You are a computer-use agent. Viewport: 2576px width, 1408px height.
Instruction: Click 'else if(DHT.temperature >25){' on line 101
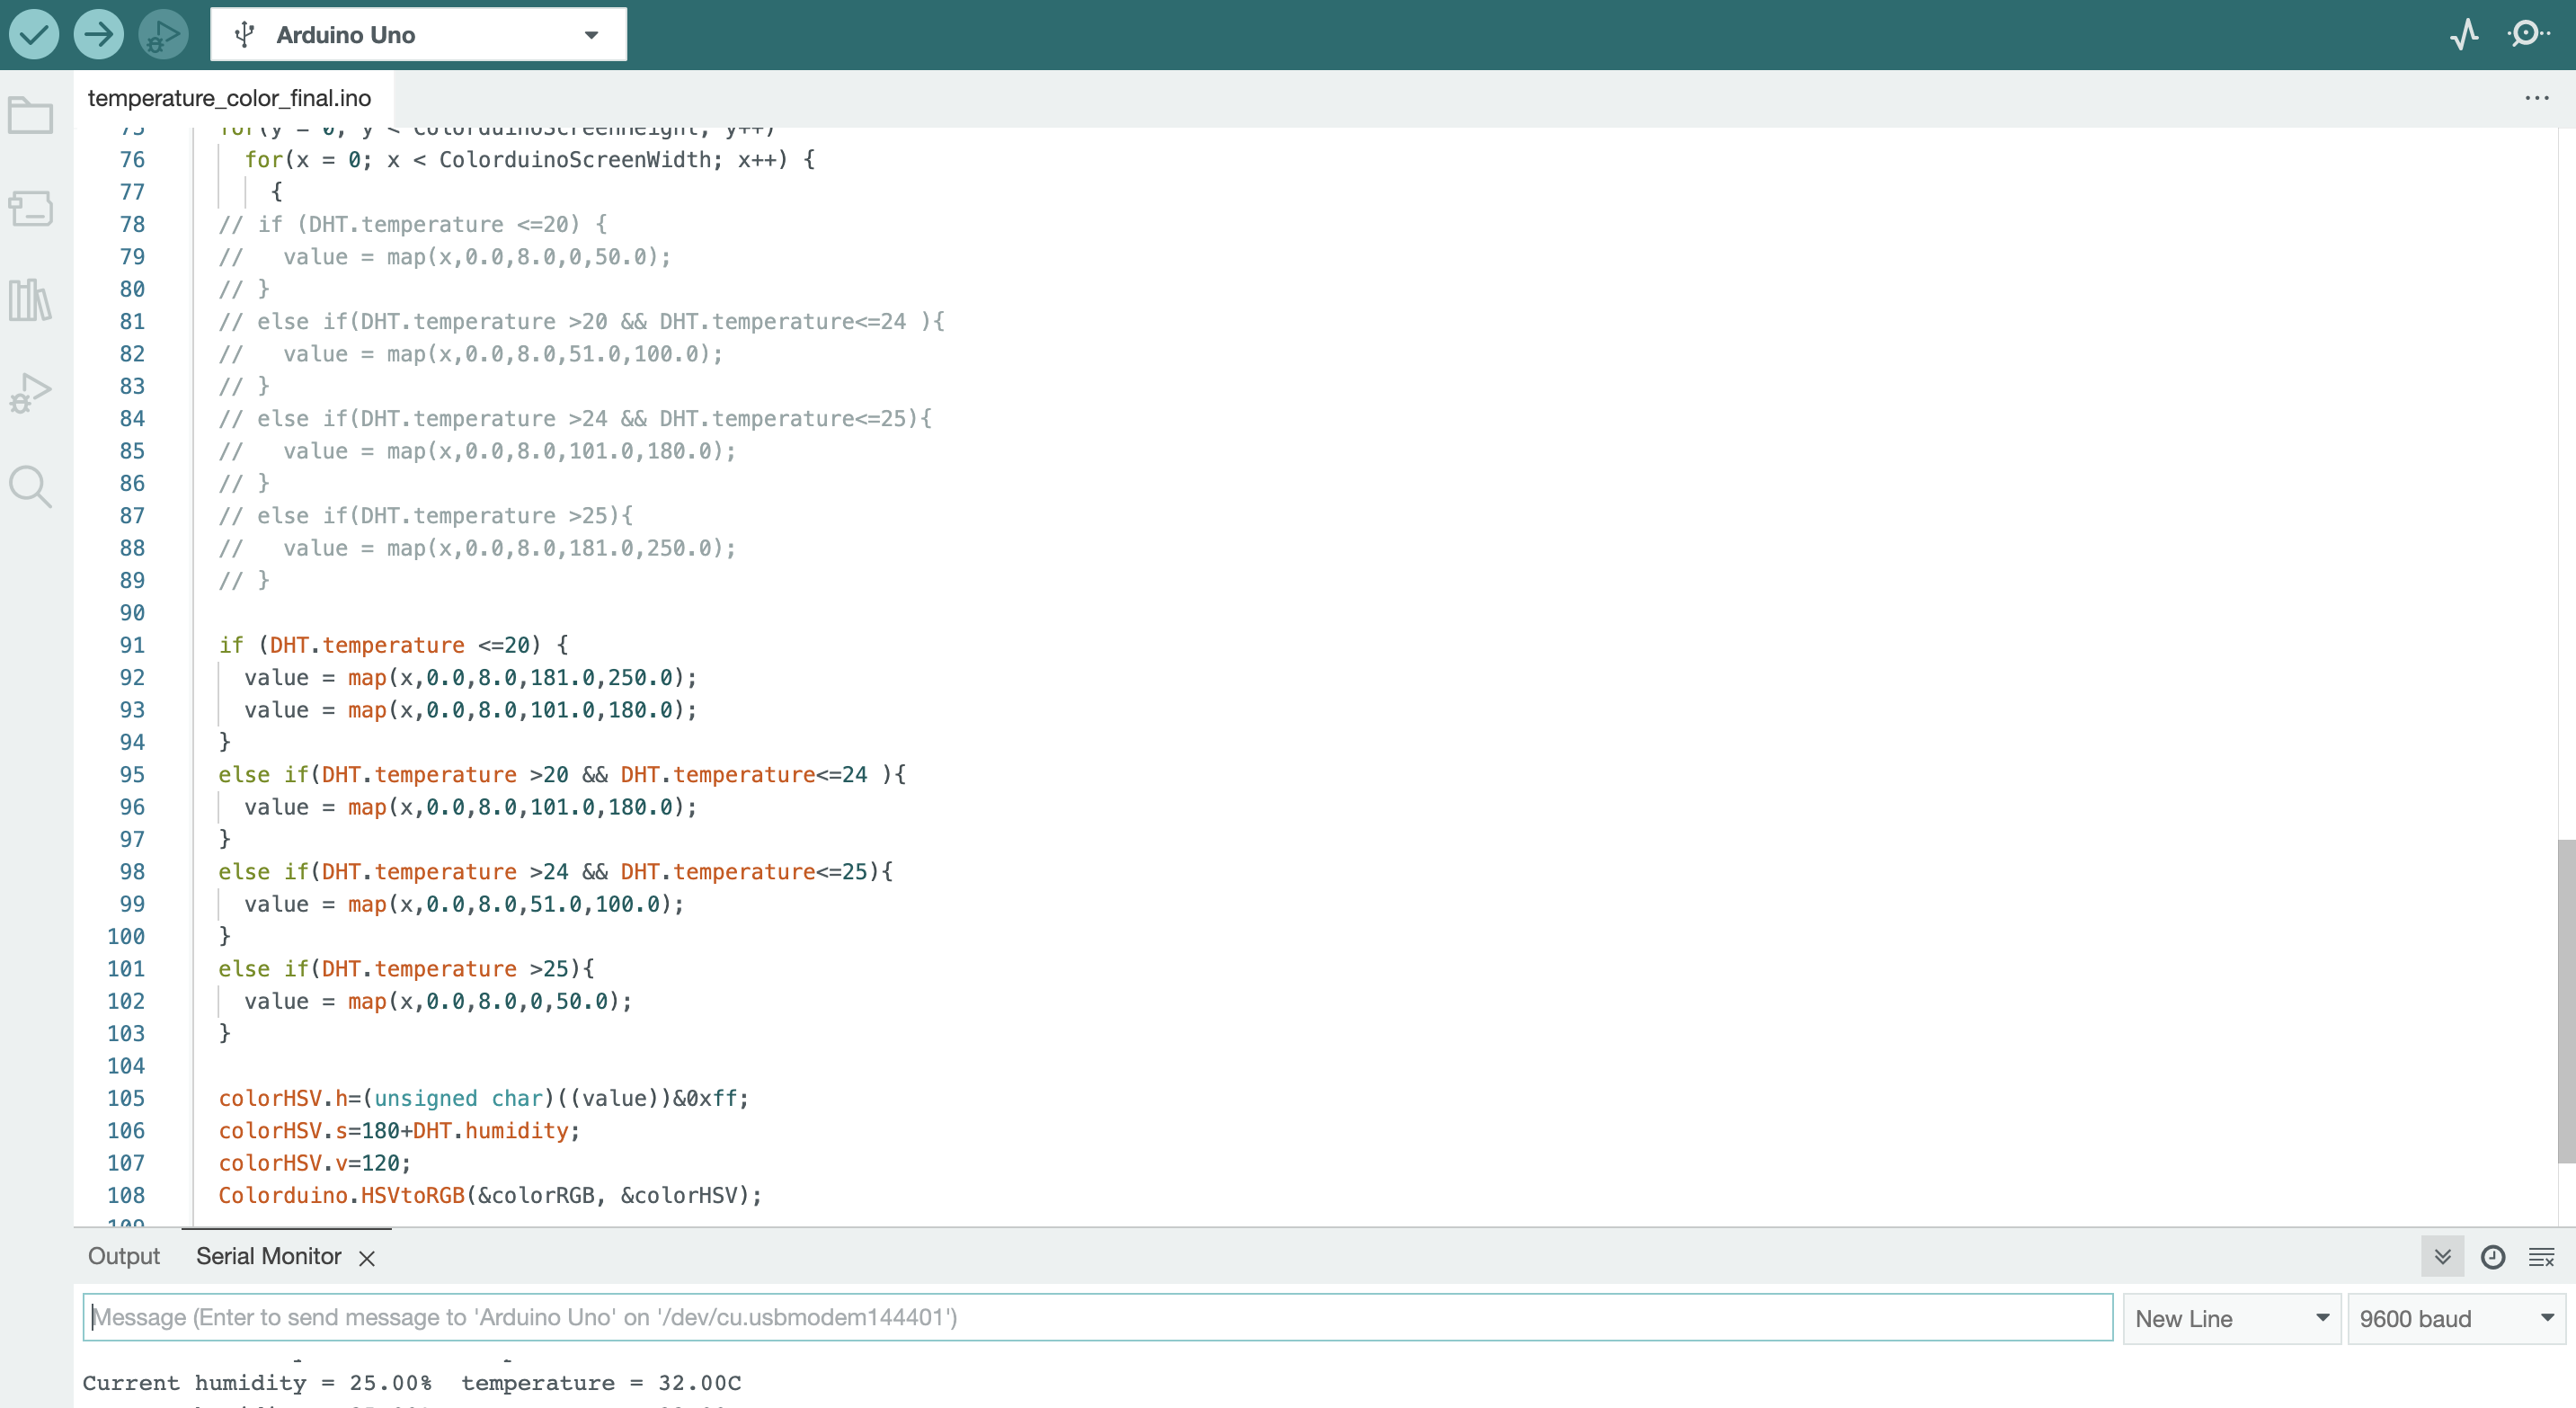(x=406, y=969)
